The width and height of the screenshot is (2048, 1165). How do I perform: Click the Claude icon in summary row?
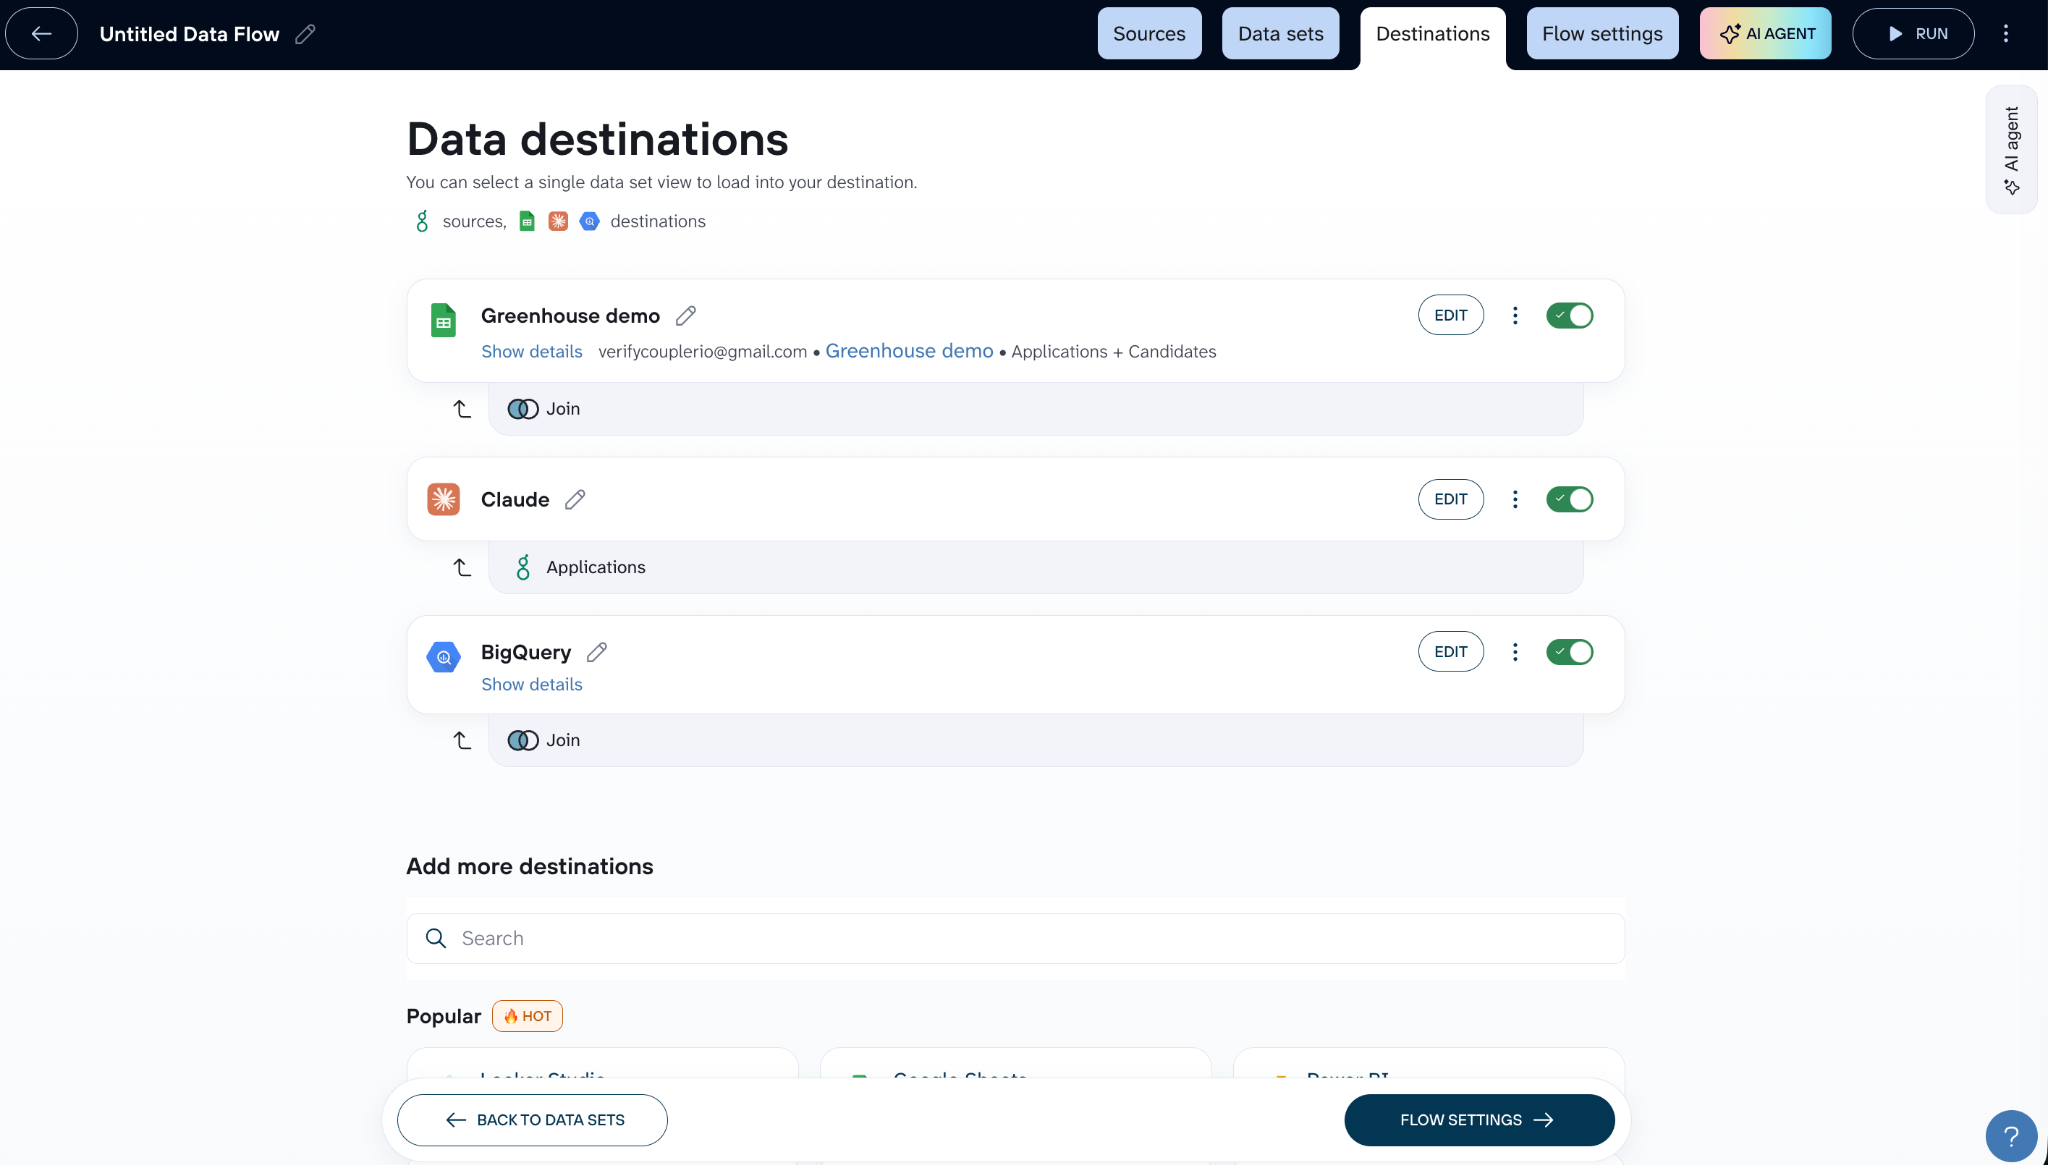558,221
